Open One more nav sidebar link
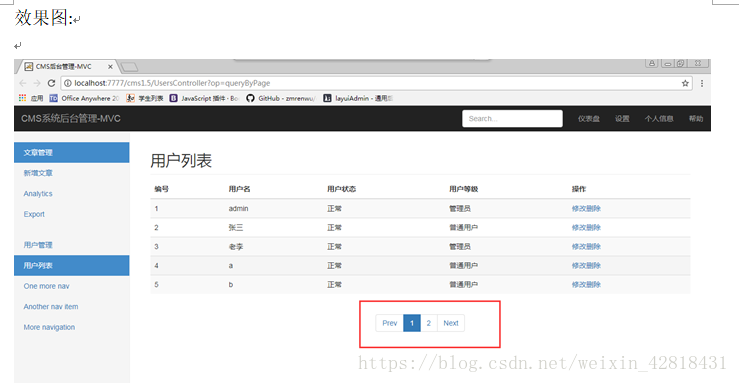 tap(46, 286)
